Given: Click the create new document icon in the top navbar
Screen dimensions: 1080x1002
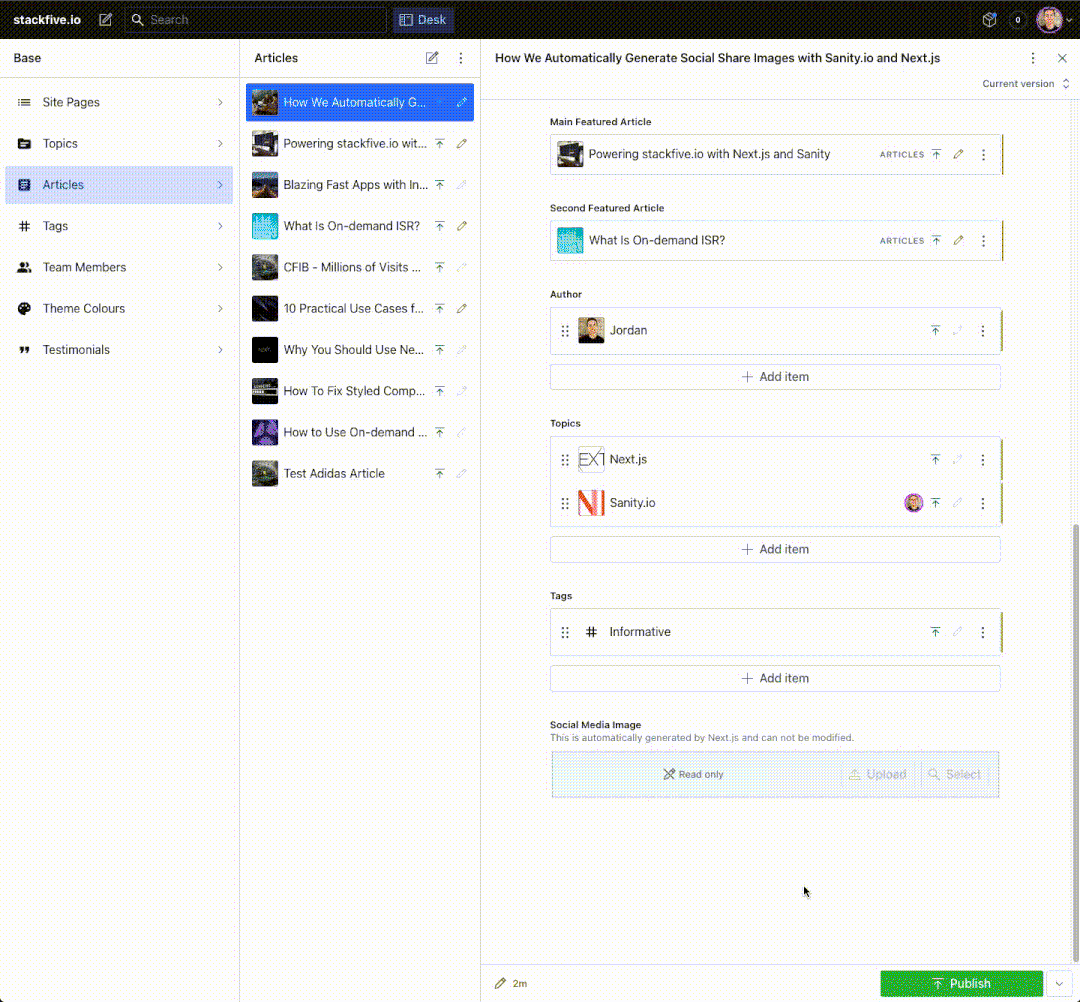Looking at the screenshot, I should pyautogui.click(x=105, y=20).
